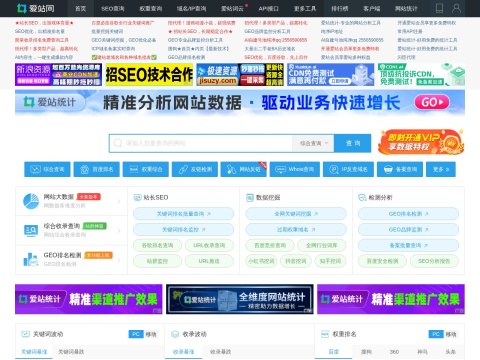Go to 首页 in top navigation
480x360 pixels.
click(x=80, y=8)
